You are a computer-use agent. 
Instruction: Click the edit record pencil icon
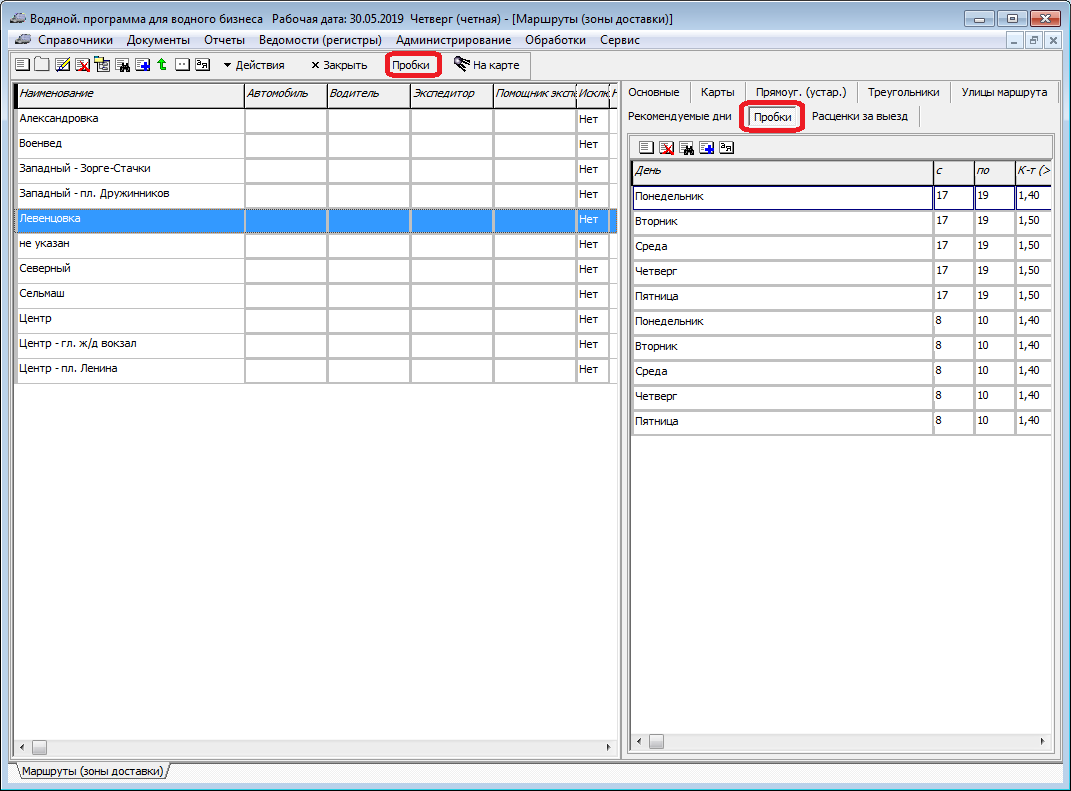62,65
